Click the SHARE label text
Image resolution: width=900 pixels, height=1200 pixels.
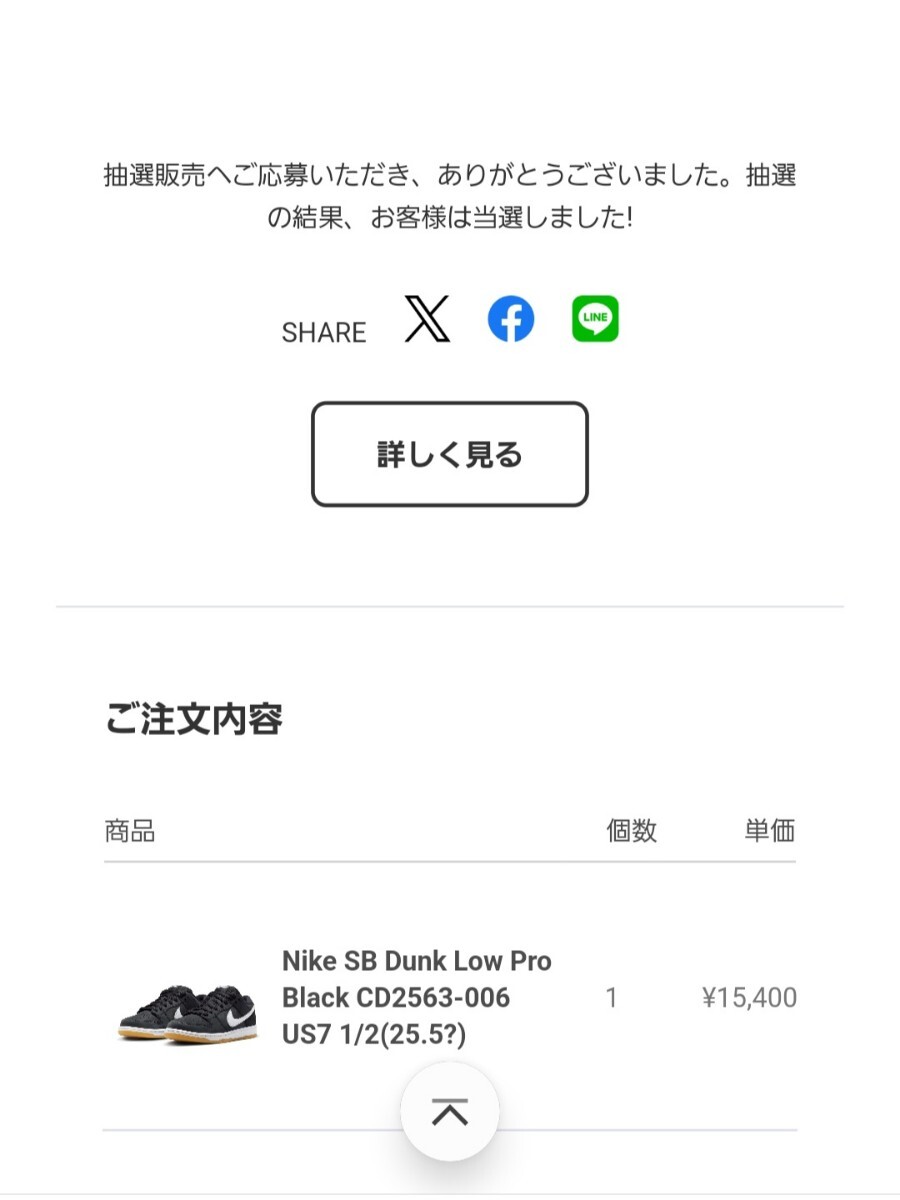[x=324, y=333]
